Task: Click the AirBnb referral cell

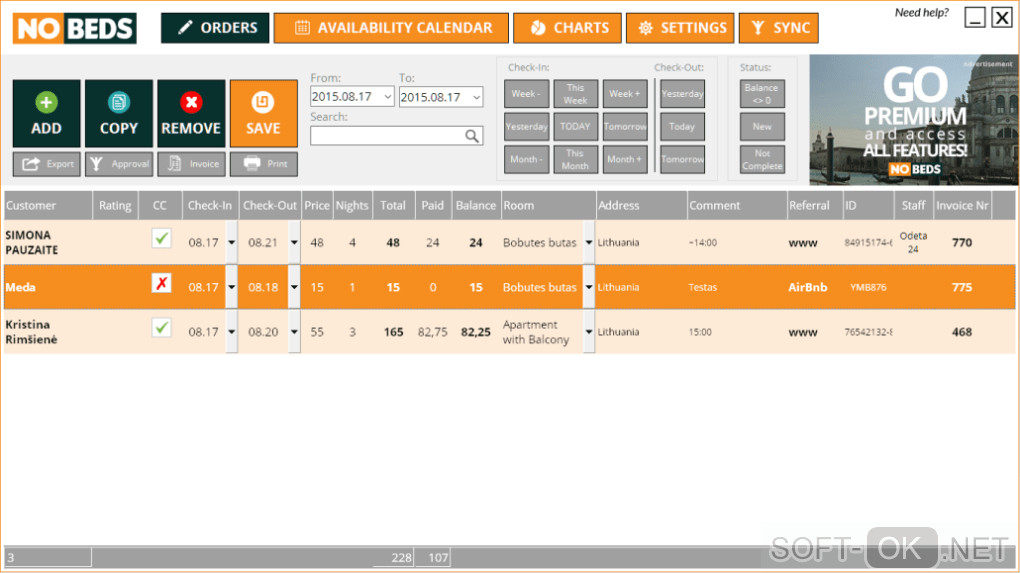Action: coord(808,287)
